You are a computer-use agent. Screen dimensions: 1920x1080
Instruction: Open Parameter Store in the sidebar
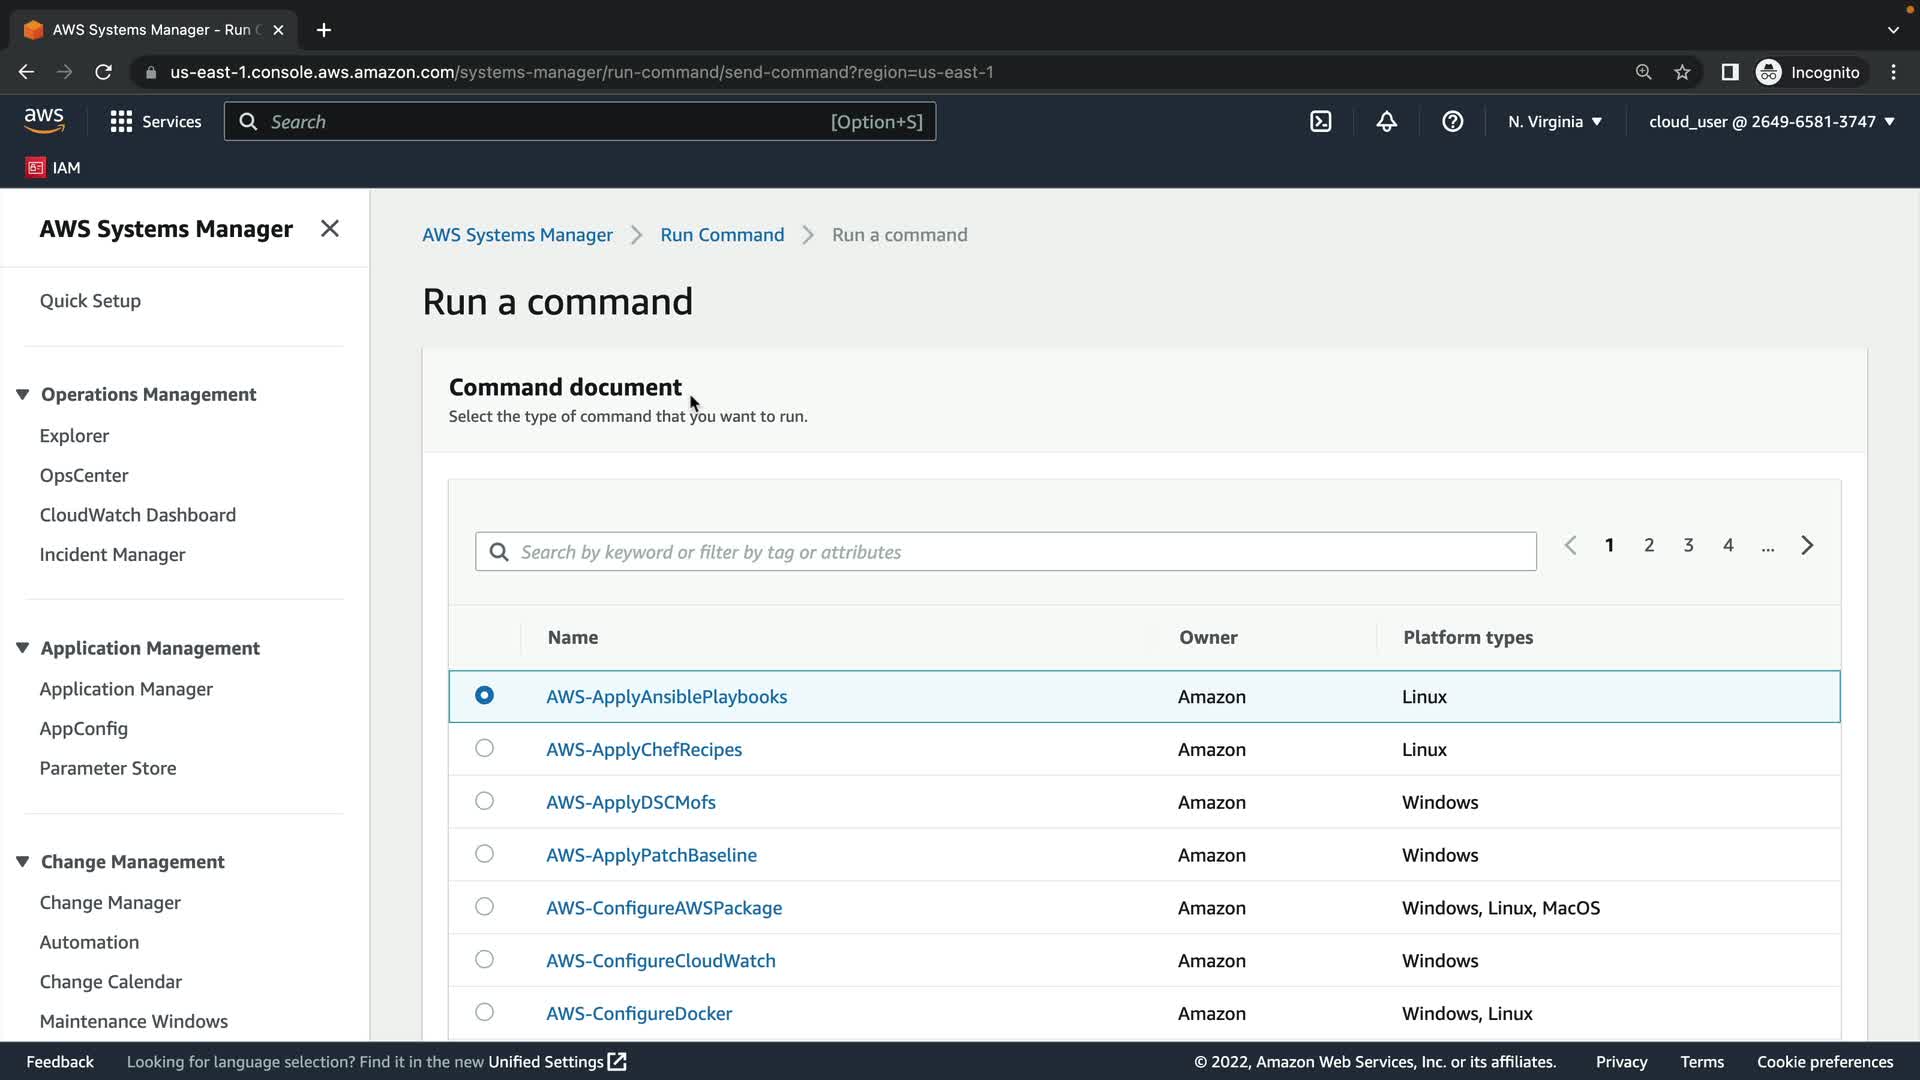[108, 768]
